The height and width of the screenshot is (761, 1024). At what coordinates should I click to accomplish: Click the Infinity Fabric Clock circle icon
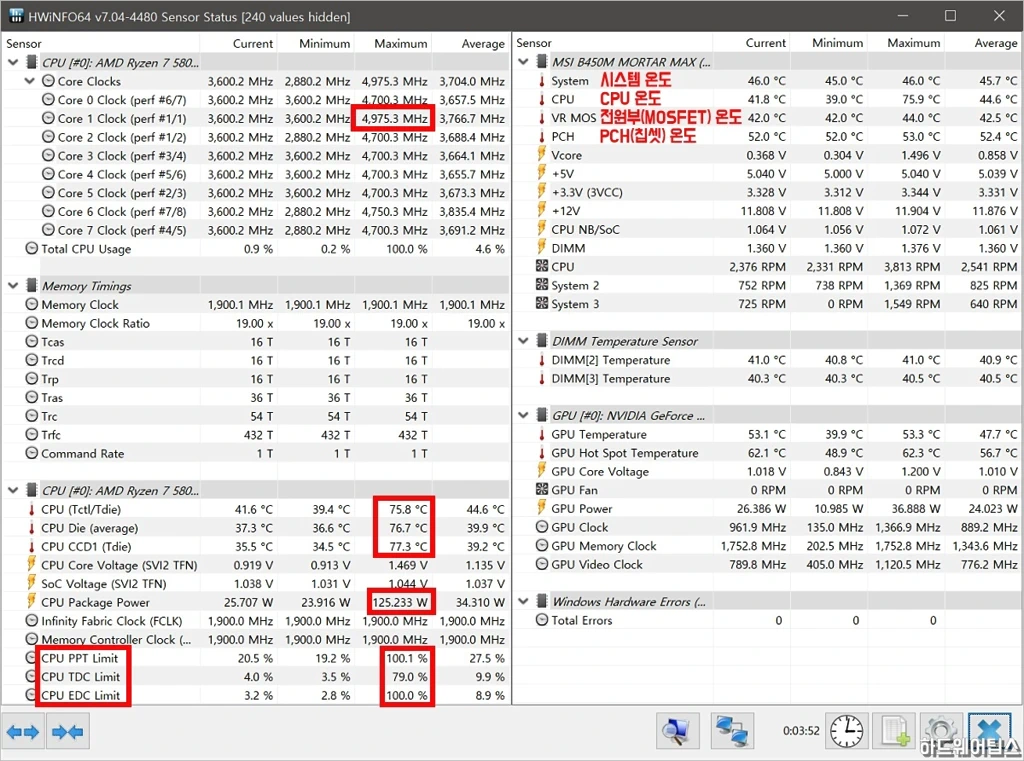tap(31, 621)
